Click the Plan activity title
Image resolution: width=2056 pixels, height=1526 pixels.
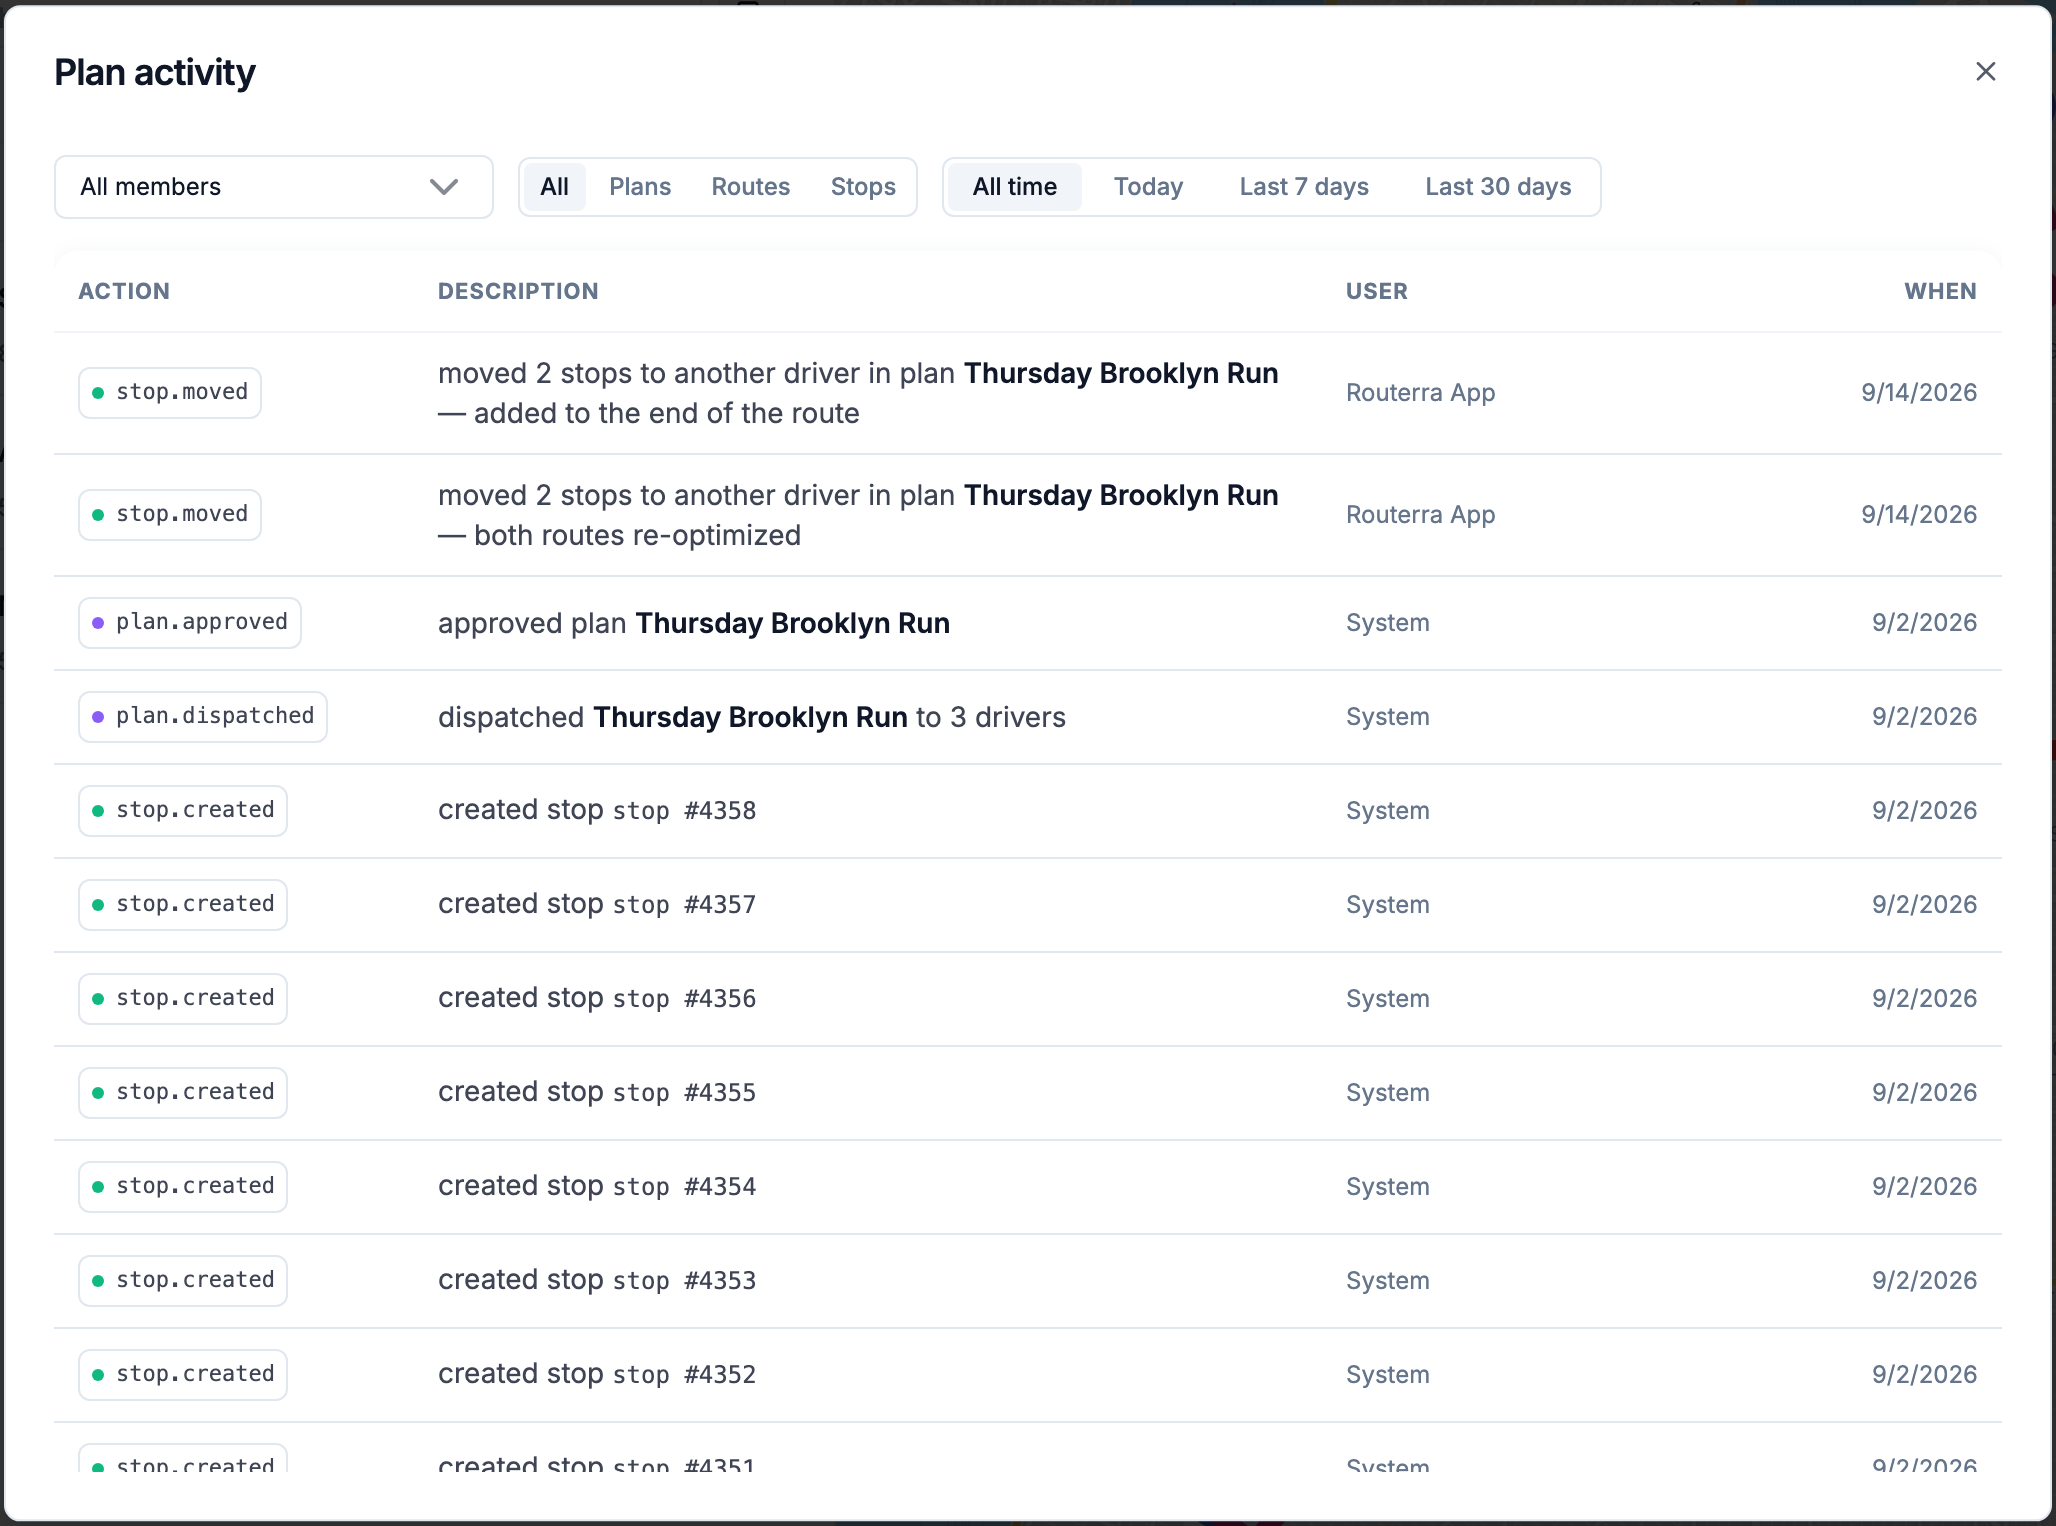155,72
